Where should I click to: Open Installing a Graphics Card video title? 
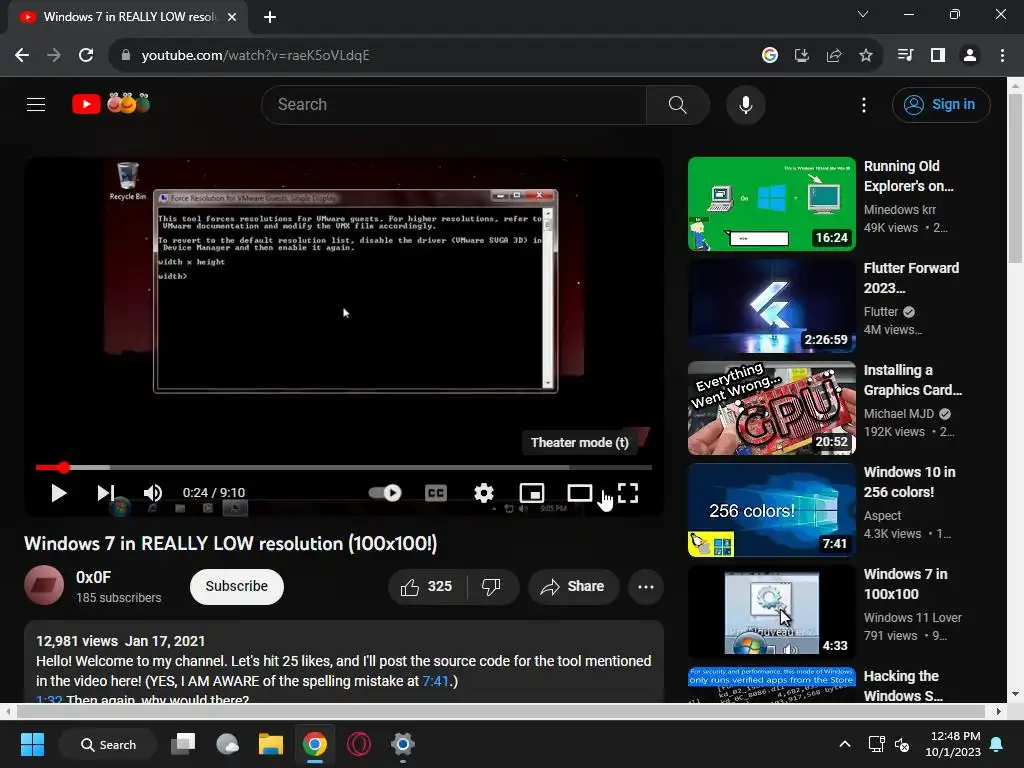912,380
